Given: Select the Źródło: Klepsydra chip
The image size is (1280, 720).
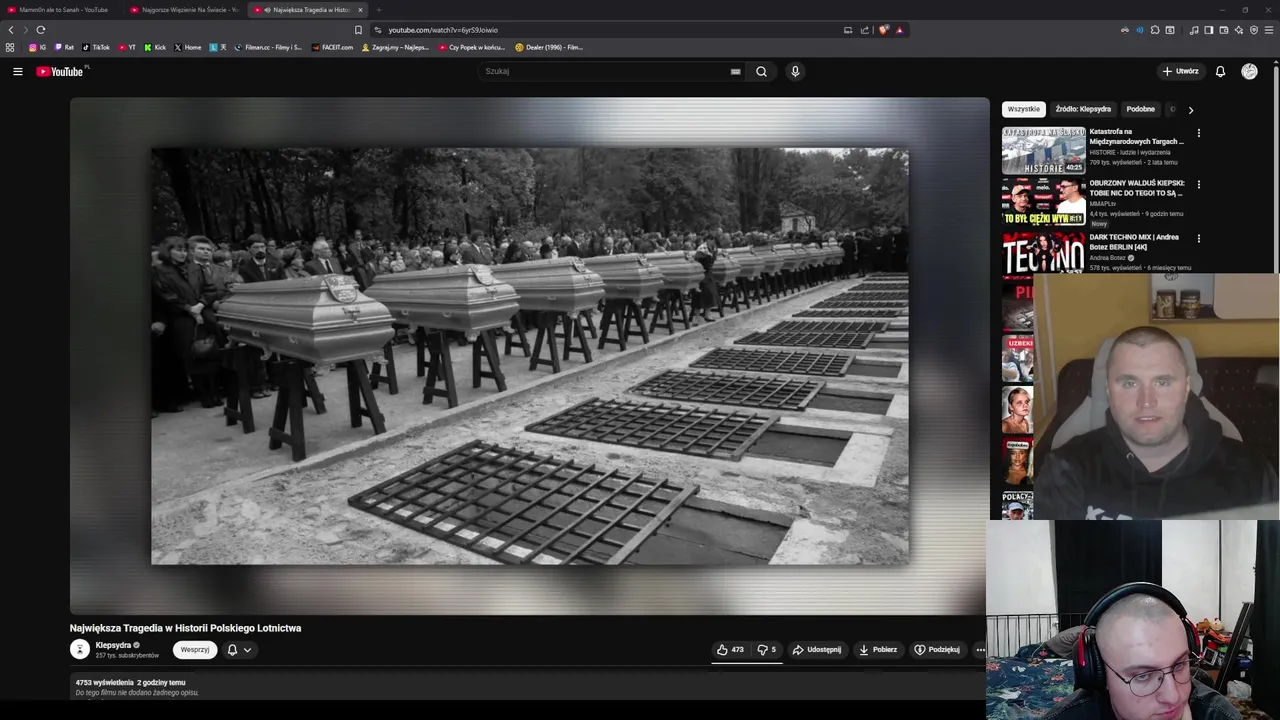Looking at the screenshot, I should (1083, 109).
